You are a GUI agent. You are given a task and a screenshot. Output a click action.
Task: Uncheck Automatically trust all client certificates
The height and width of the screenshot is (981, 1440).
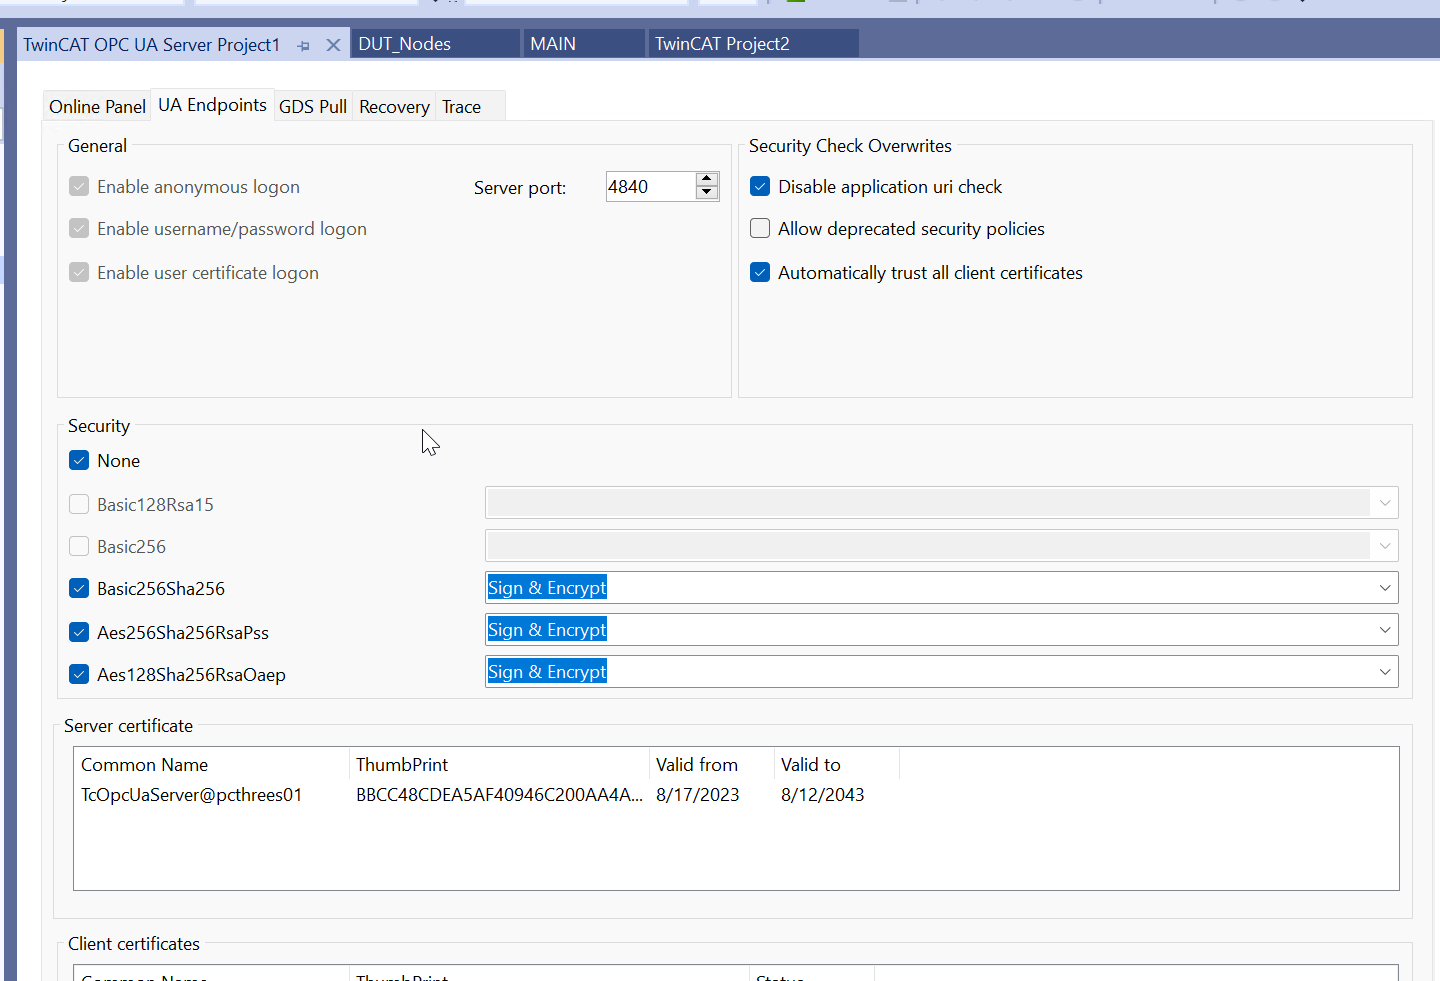click(x=760, y=273)
